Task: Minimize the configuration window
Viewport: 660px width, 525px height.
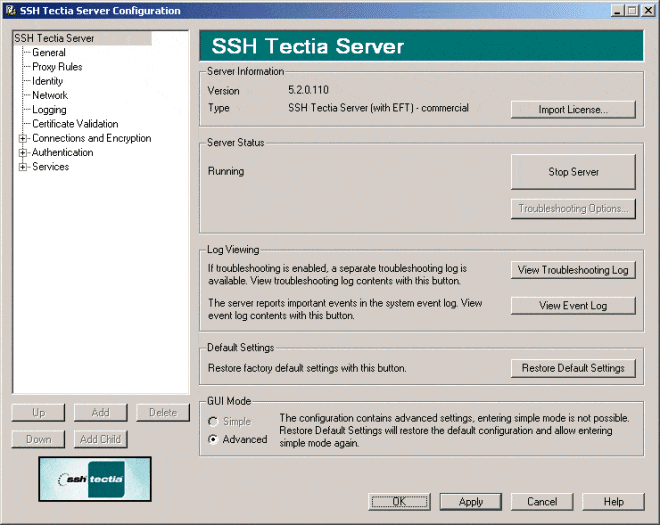Action: pos(617,11)
